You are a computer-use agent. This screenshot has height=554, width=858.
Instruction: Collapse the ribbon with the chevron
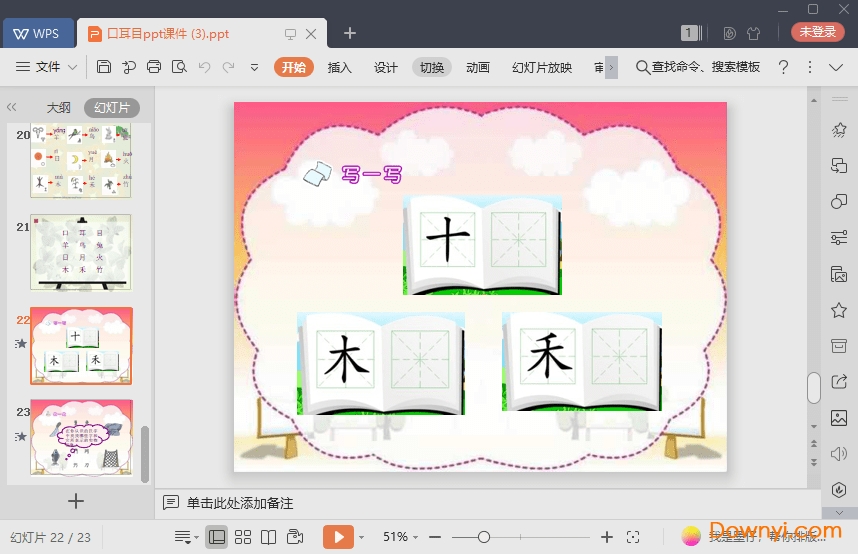tap(836, 67)
